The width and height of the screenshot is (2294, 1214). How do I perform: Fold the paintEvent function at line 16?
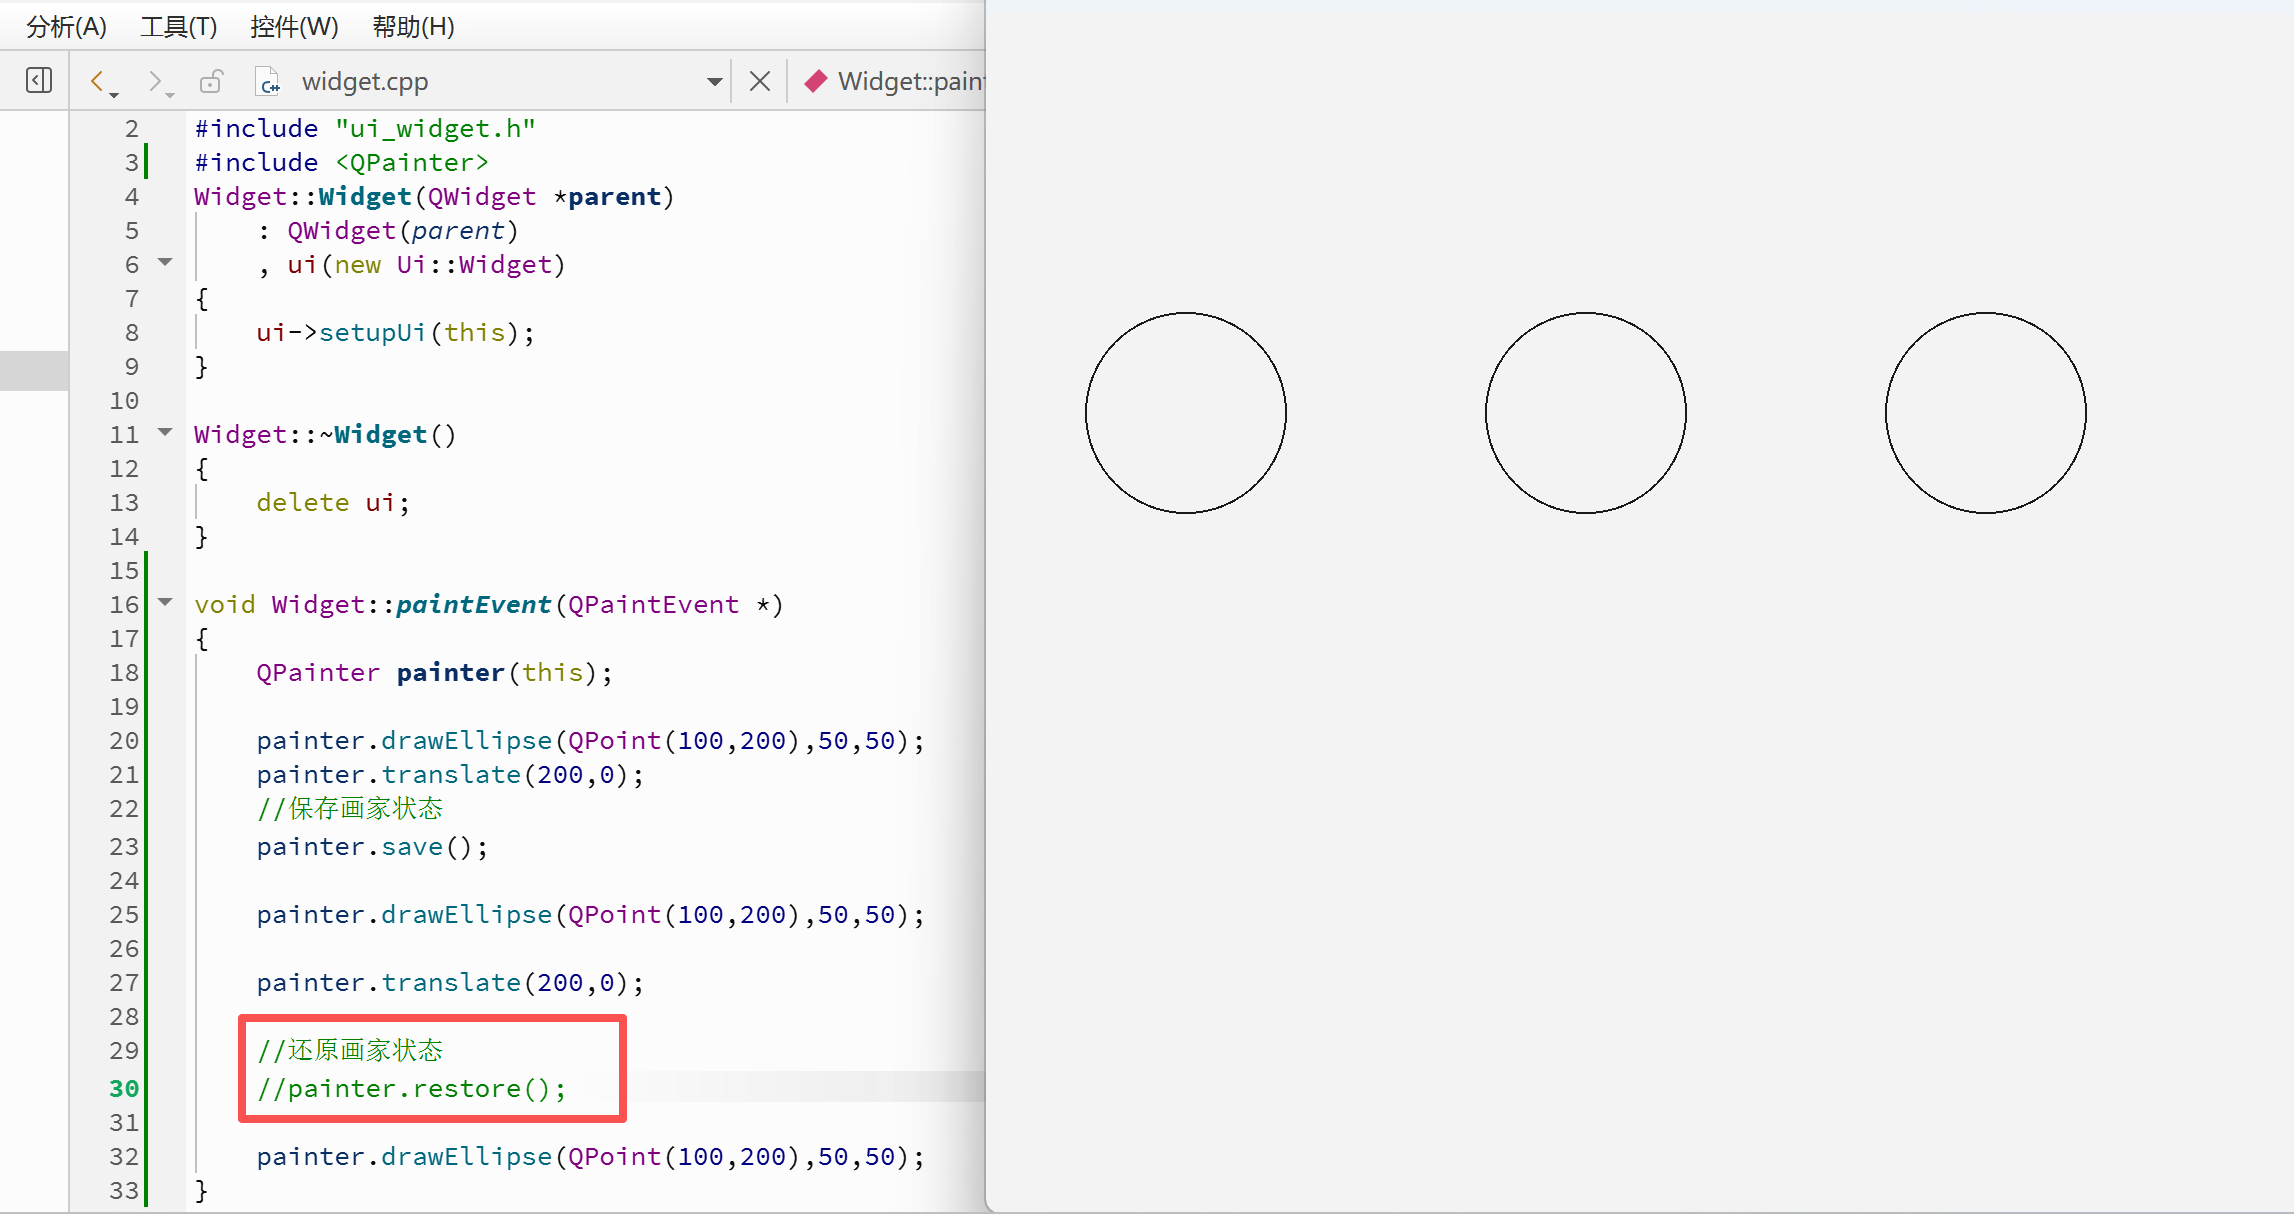coord(166,603)
